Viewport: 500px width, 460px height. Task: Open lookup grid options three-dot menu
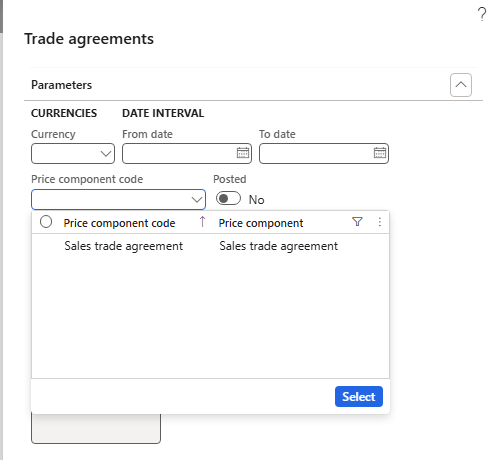pos(380,222)
